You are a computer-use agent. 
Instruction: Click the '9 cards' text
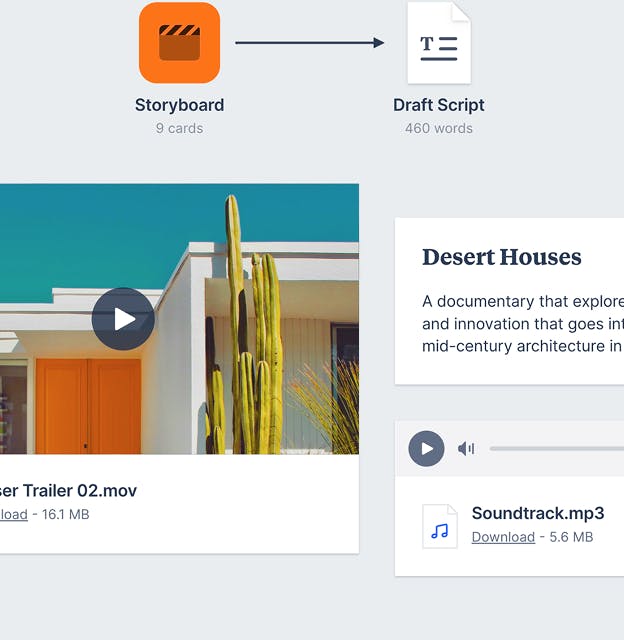click(x=180, y=128)
